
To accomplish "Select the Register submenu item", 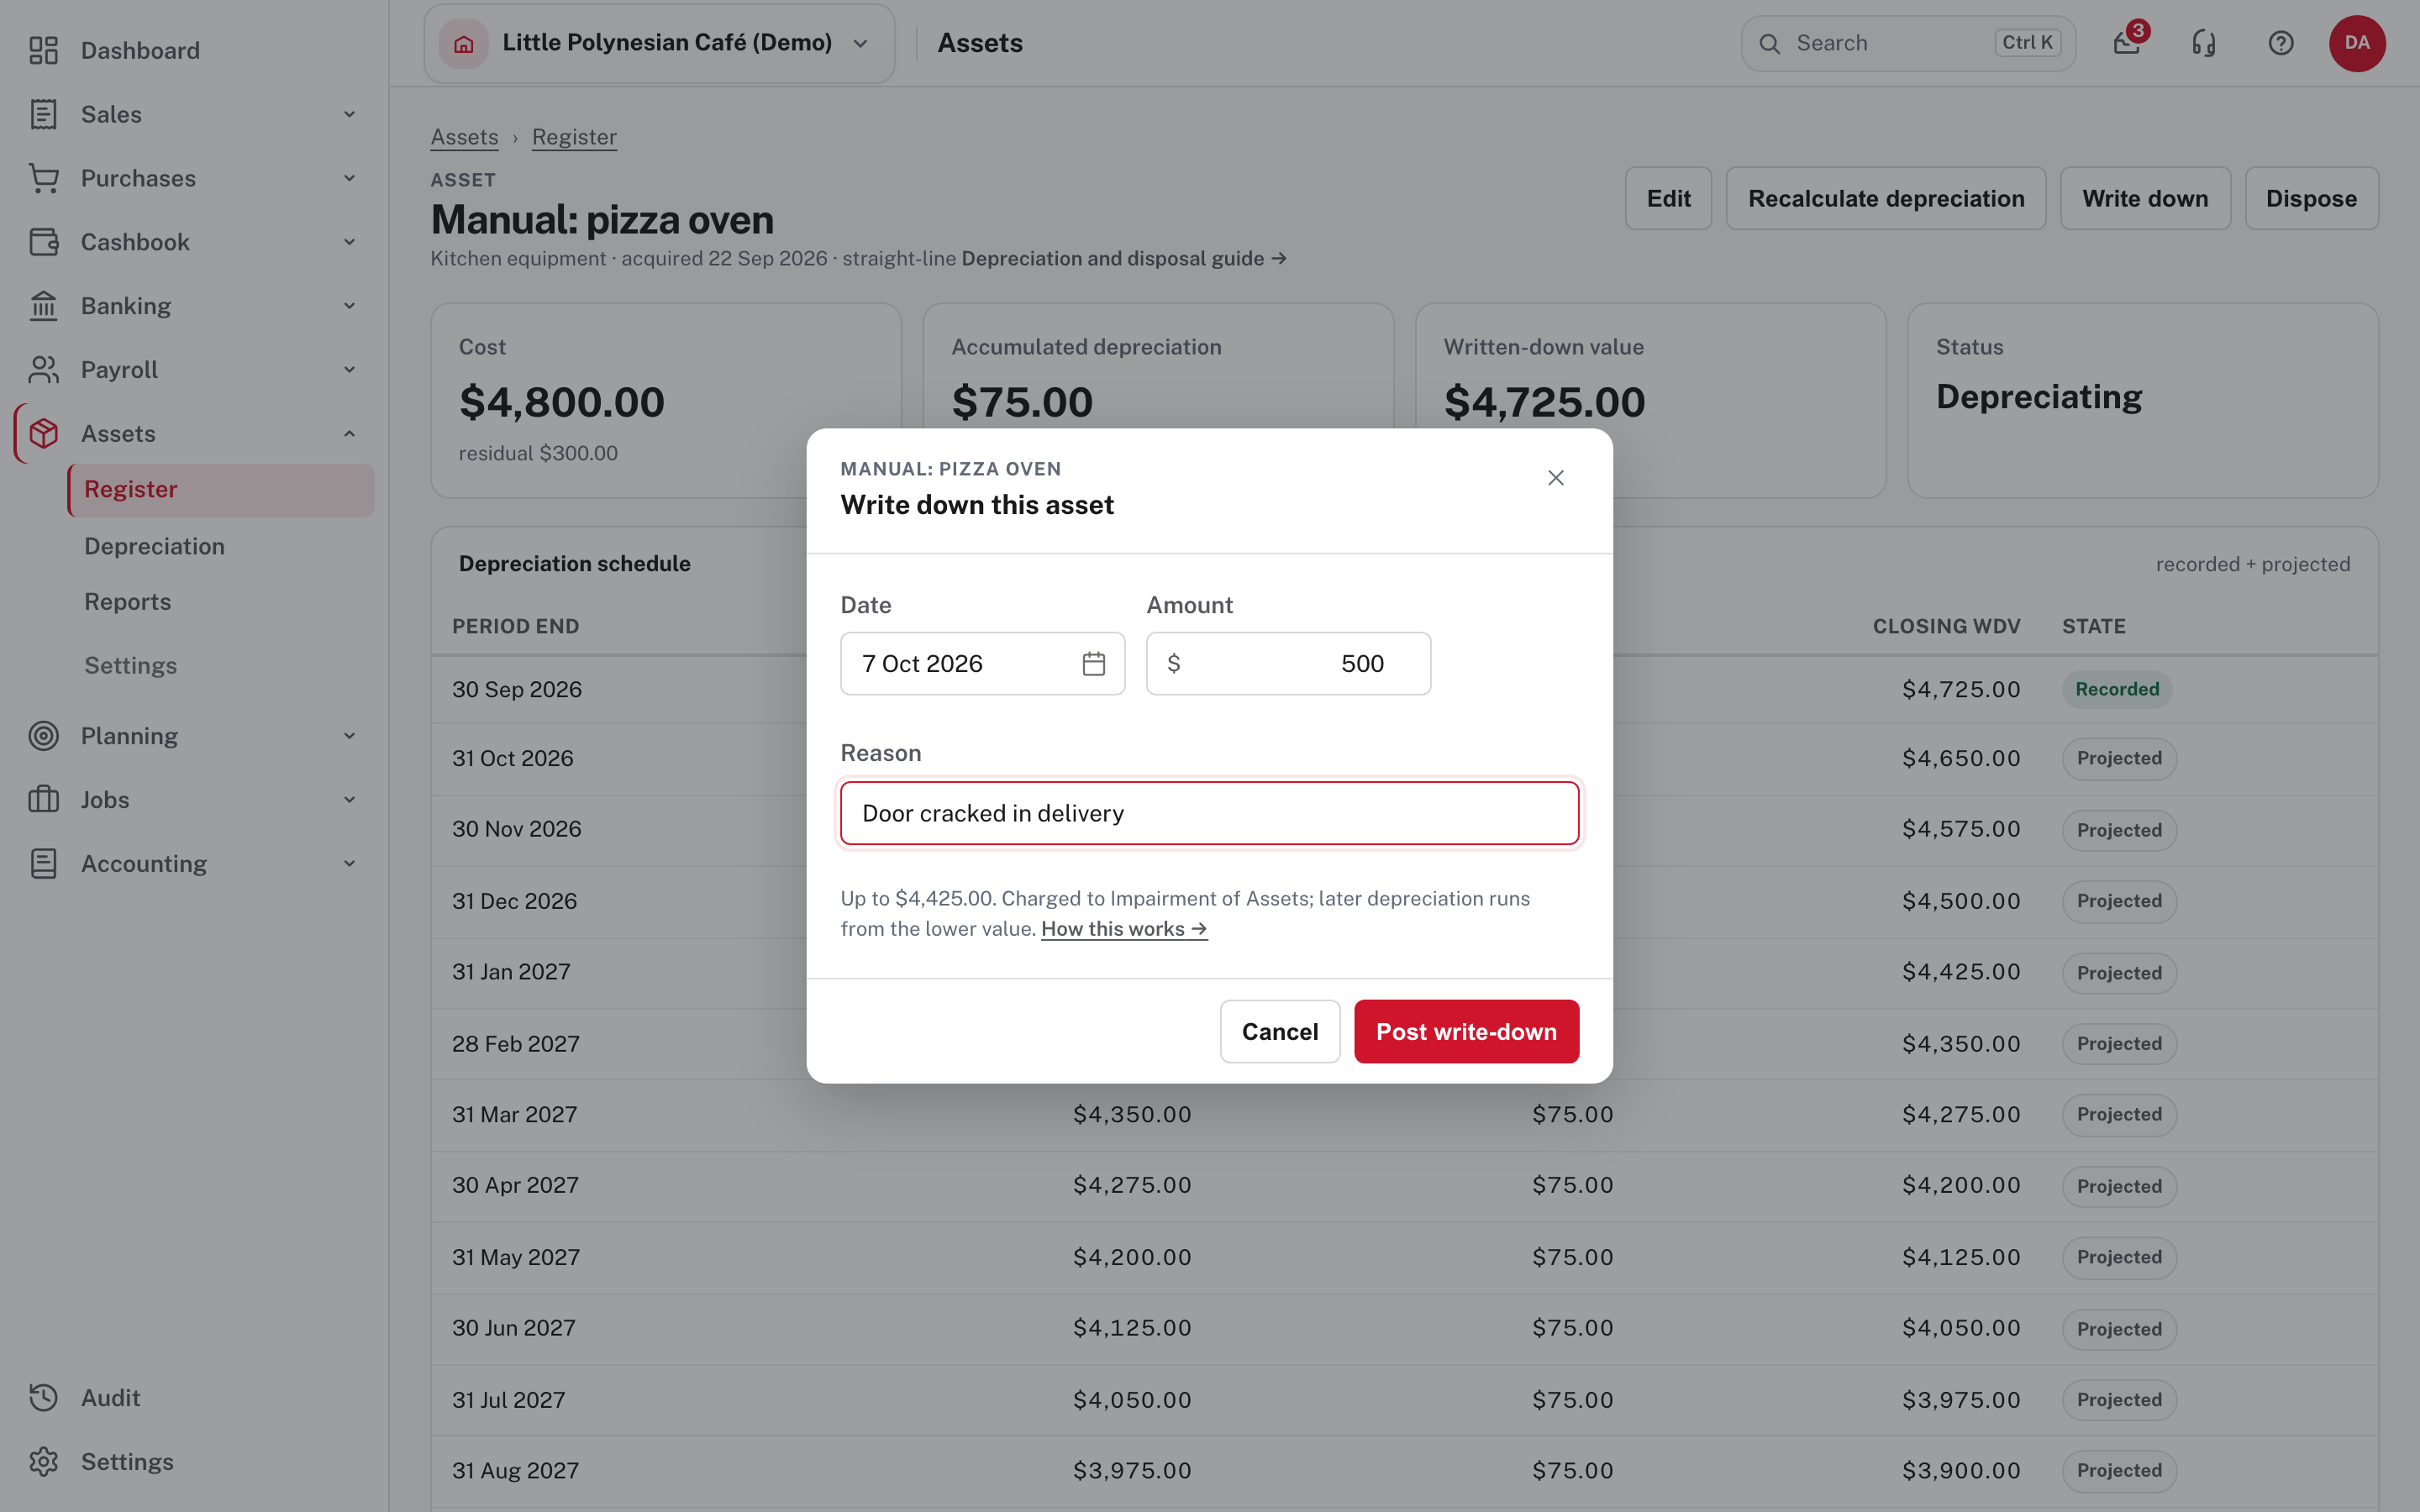I will (221, 490).
